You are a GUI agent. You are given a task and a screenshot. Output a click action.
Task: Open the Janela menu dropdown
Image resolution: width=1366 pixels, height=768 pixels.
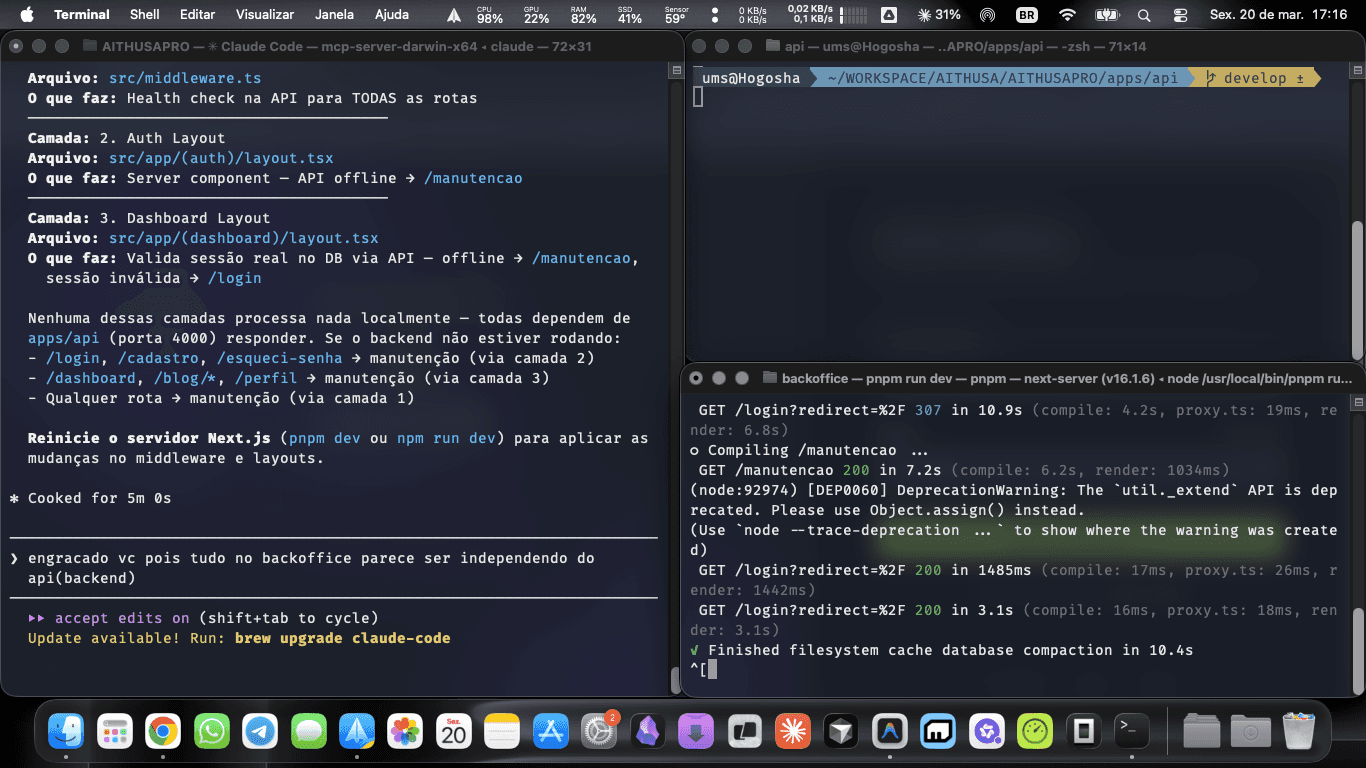(335, 15)
